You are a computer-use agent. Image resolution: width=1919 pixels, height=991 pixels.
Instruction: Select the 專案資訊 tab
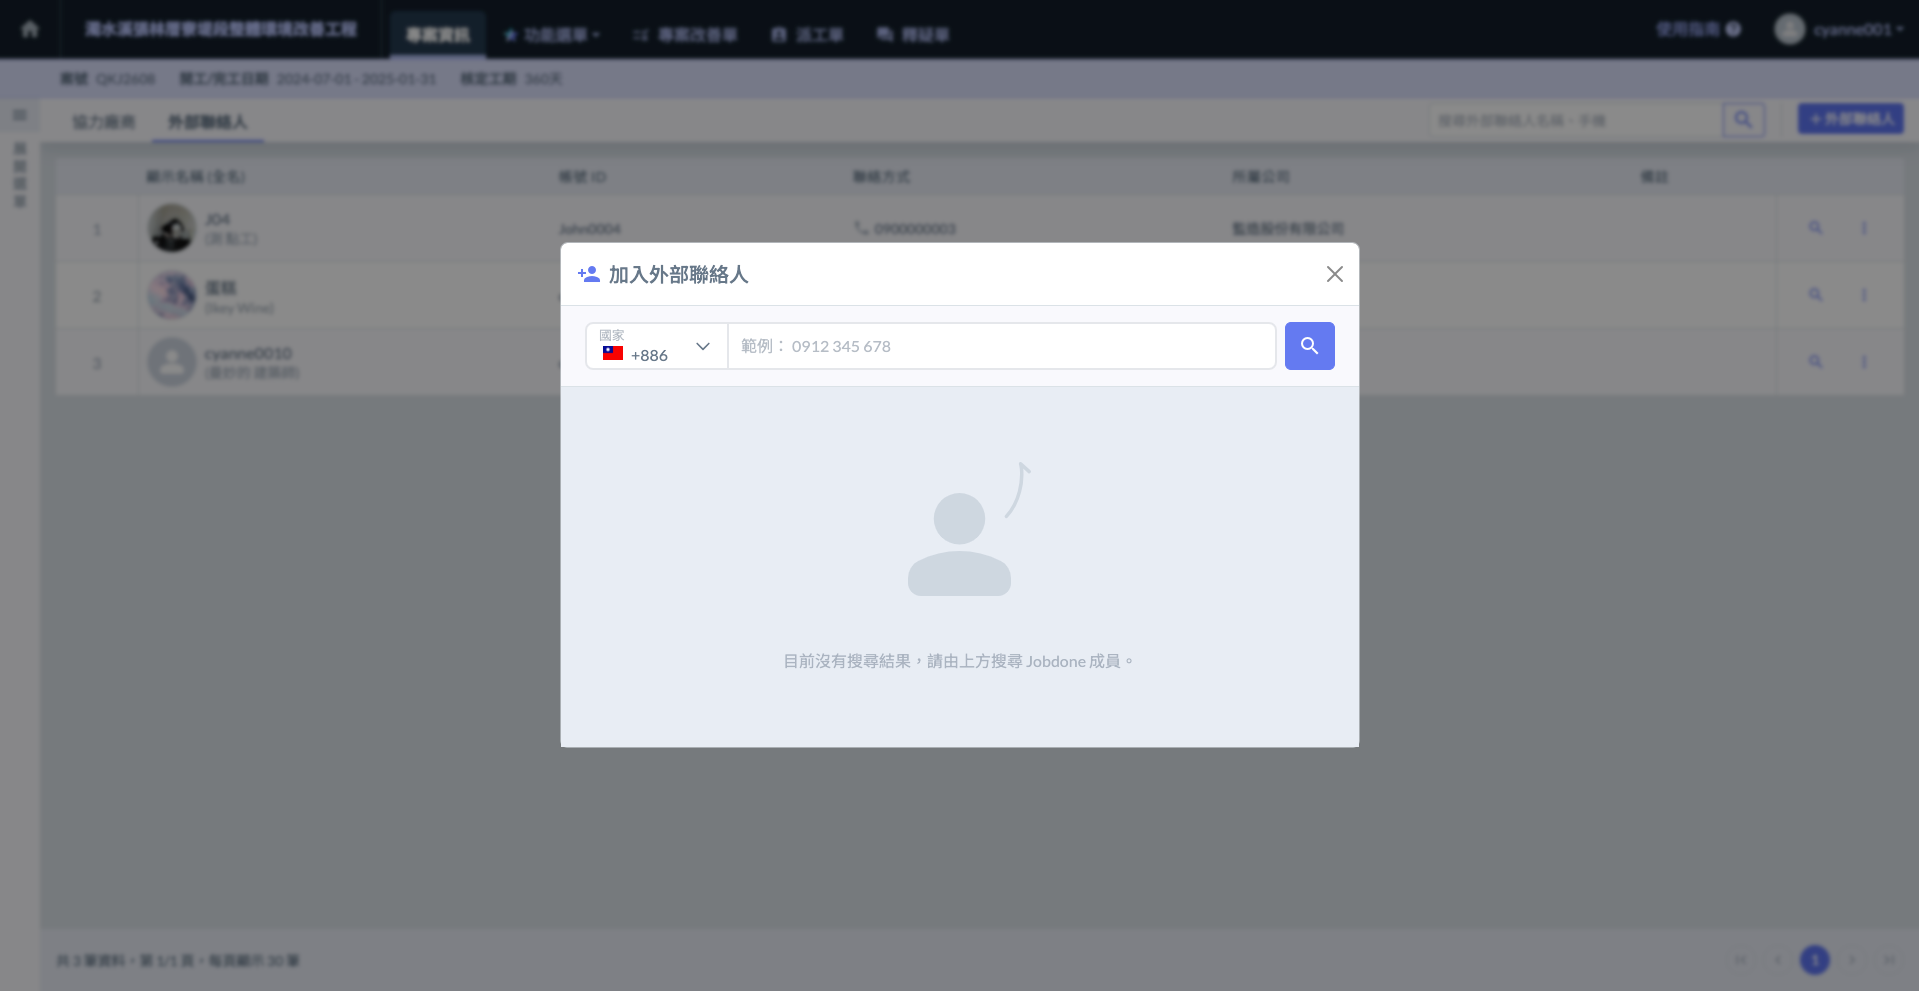[437, 35]
